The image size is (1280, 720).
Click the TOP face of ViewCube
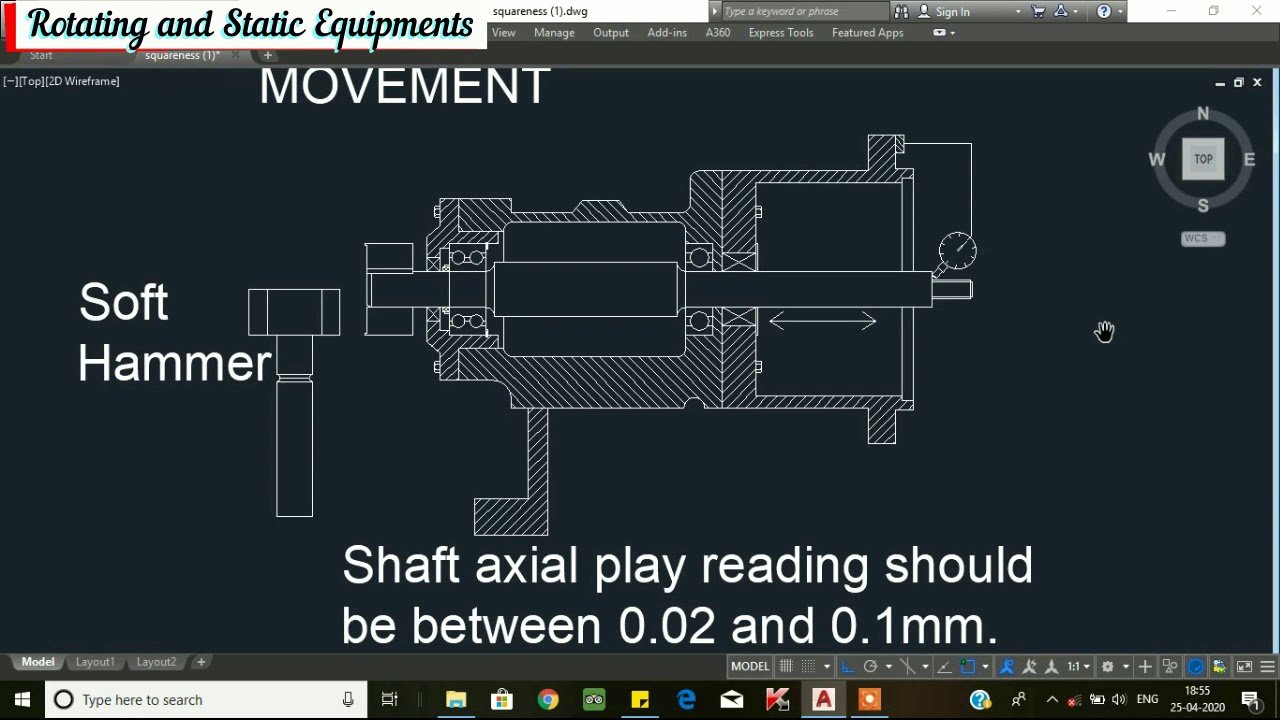1203,159
